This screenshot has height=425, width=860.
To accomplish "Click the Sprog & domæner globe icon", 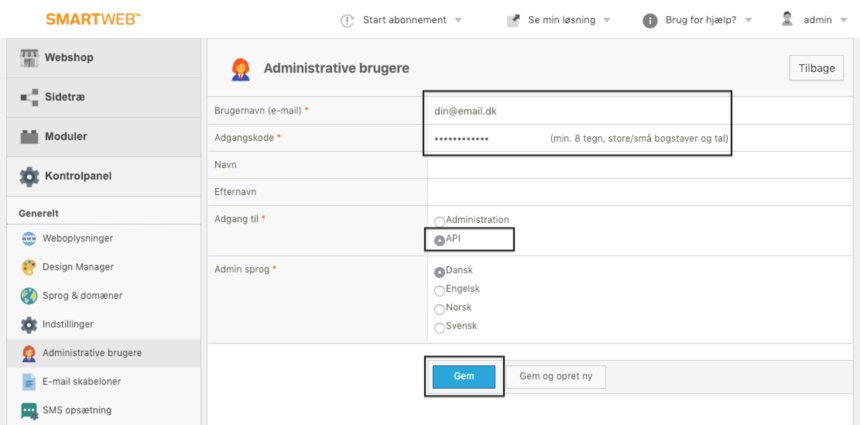I will pyautogui.click(x=29, y=296).
